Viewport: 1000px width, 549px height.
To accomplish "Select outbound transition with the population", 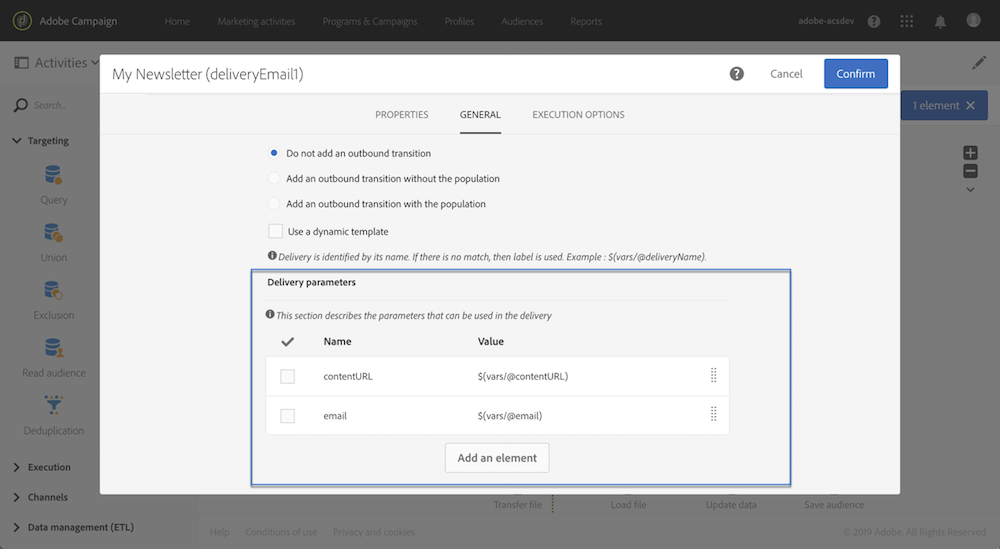I will tap(274, 203).
